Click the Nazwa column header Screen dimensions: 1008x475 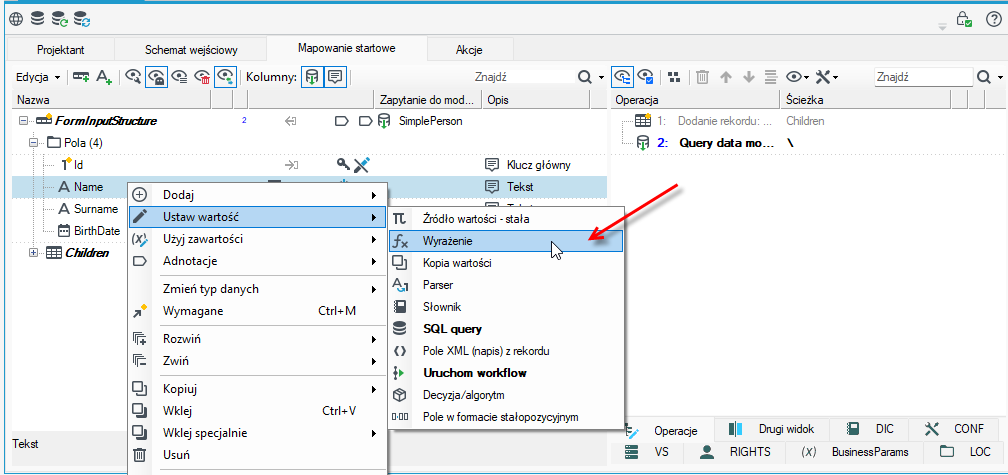112,100
